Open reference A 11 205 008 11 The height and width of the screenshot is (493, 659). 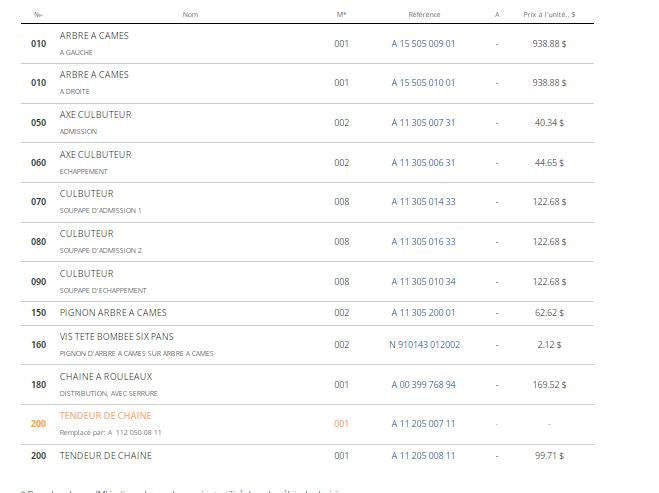pyautogui.click(x=423, y=456)
